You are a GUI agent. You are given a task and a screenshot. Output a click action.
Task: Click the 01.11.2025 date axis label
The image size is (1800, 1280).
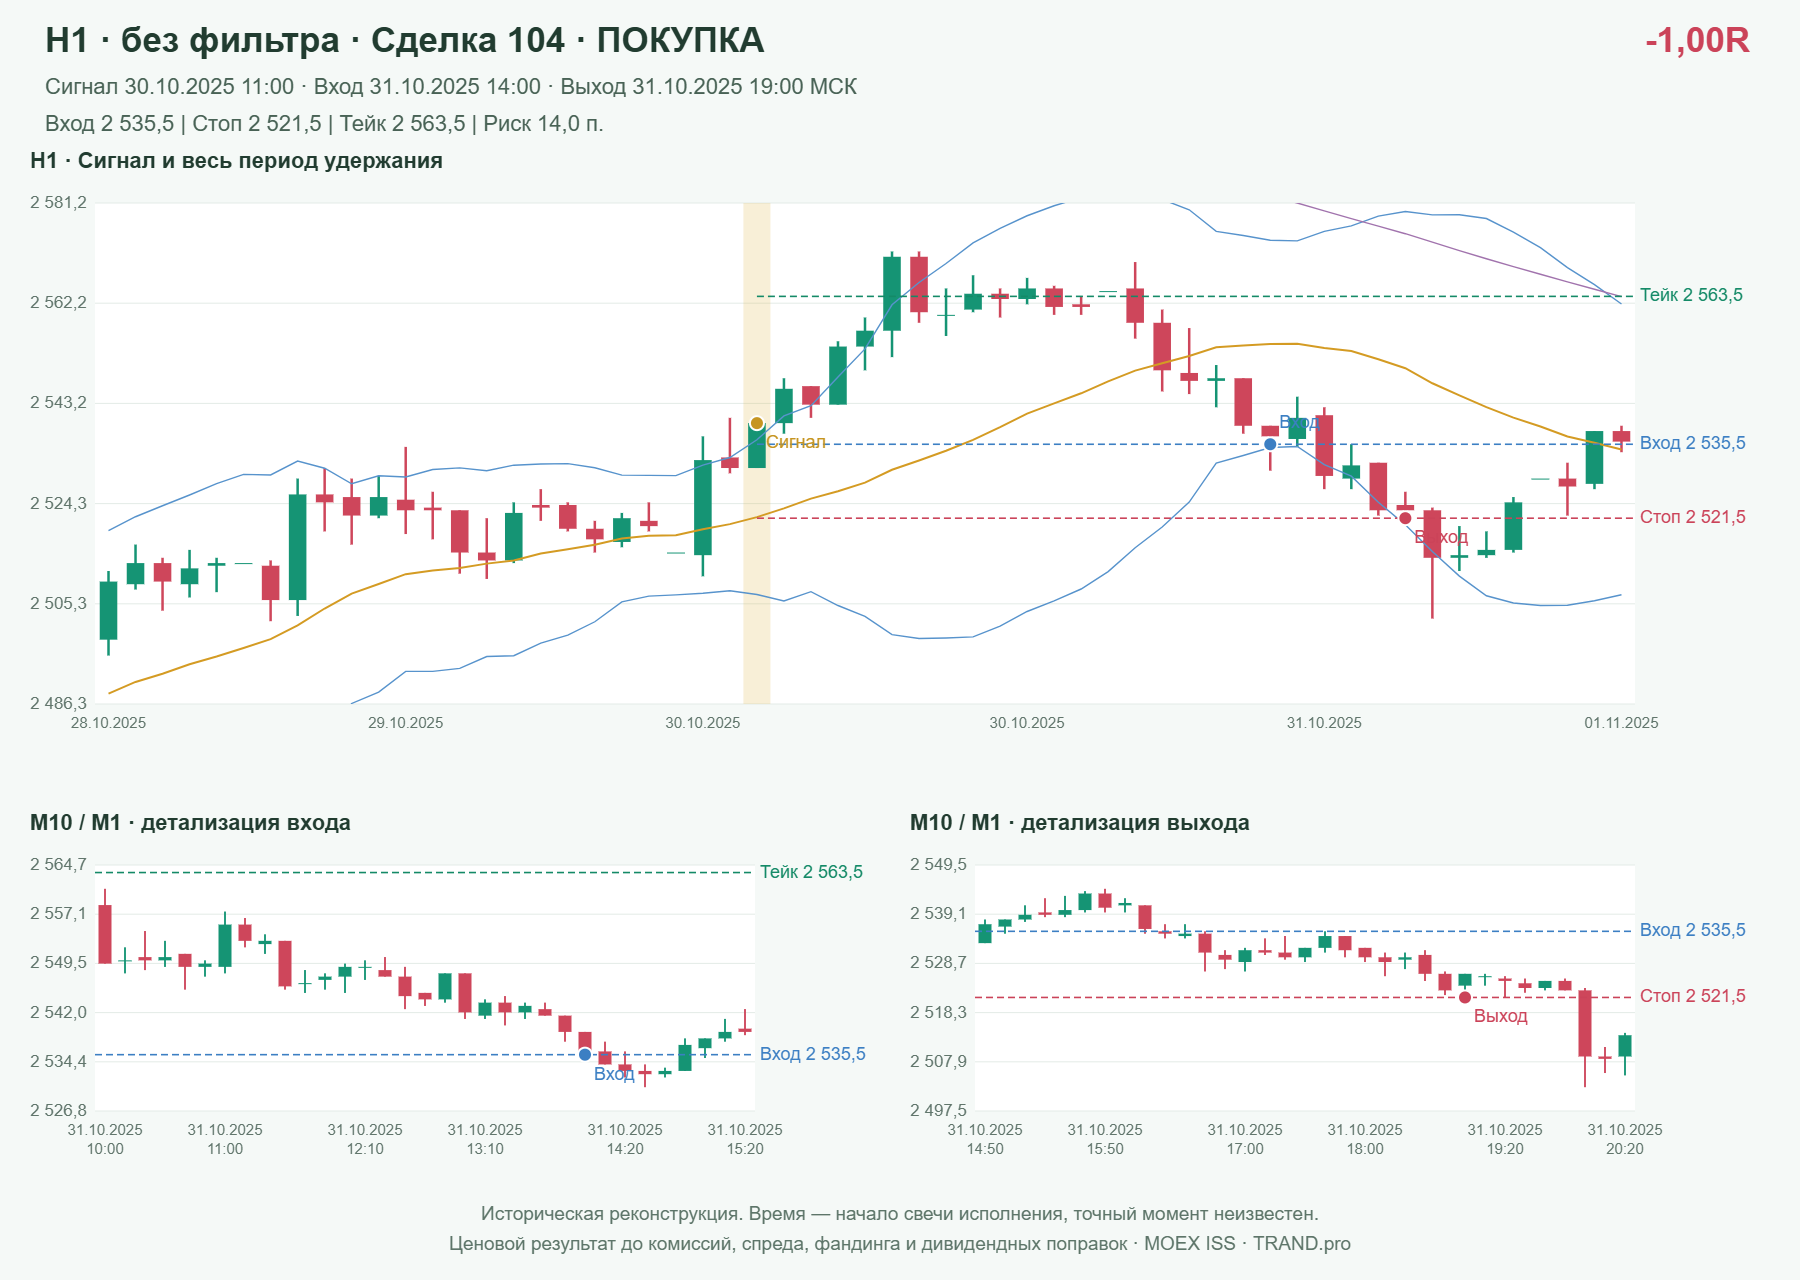[x=1621, y=723]
